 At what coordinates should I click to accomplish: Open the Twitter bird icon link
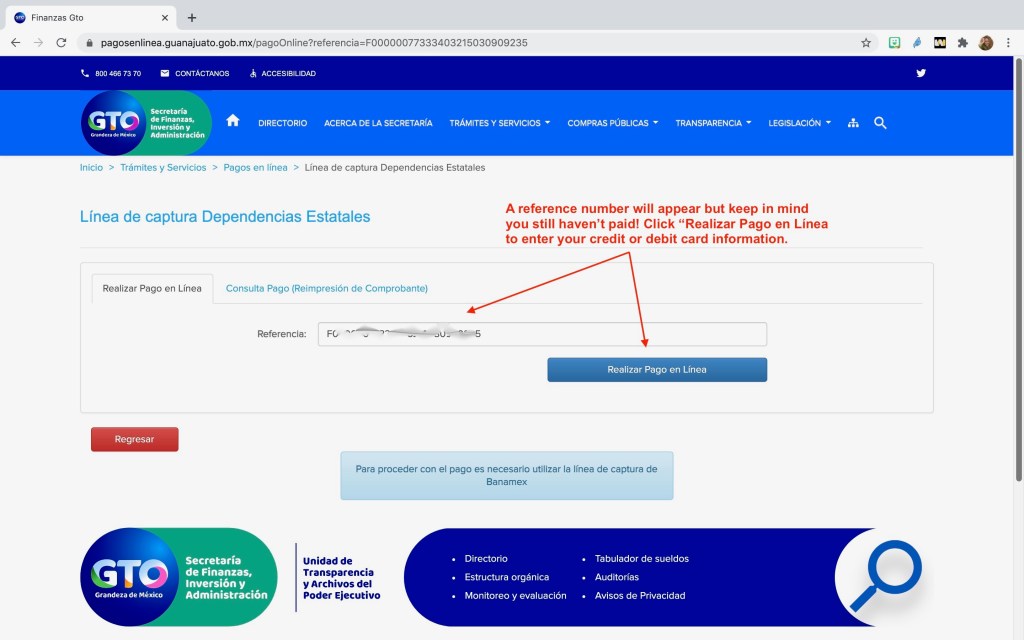coord(921,73)
